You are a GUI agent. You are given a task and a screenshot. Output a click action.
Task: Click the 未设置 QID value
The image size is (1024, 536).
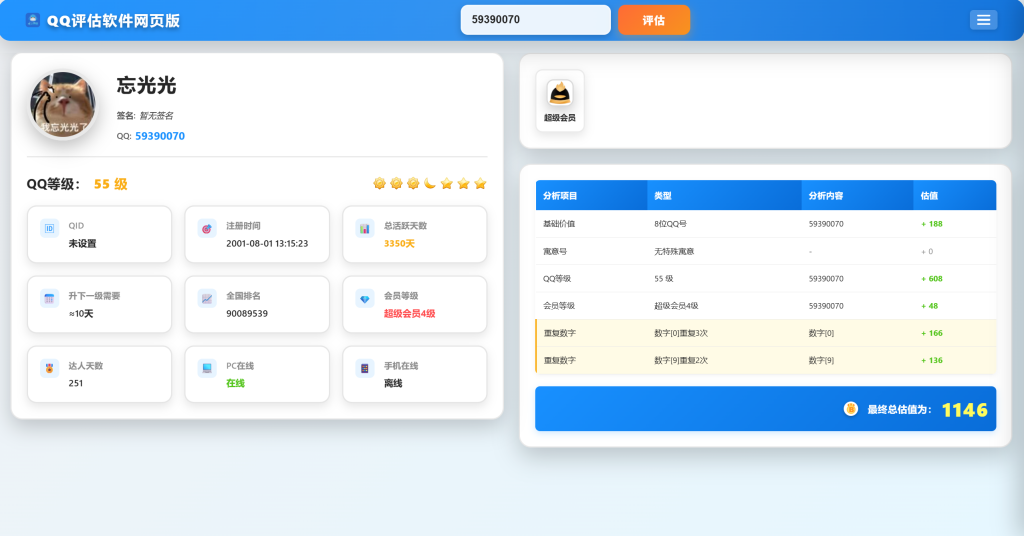click(82, 244)
